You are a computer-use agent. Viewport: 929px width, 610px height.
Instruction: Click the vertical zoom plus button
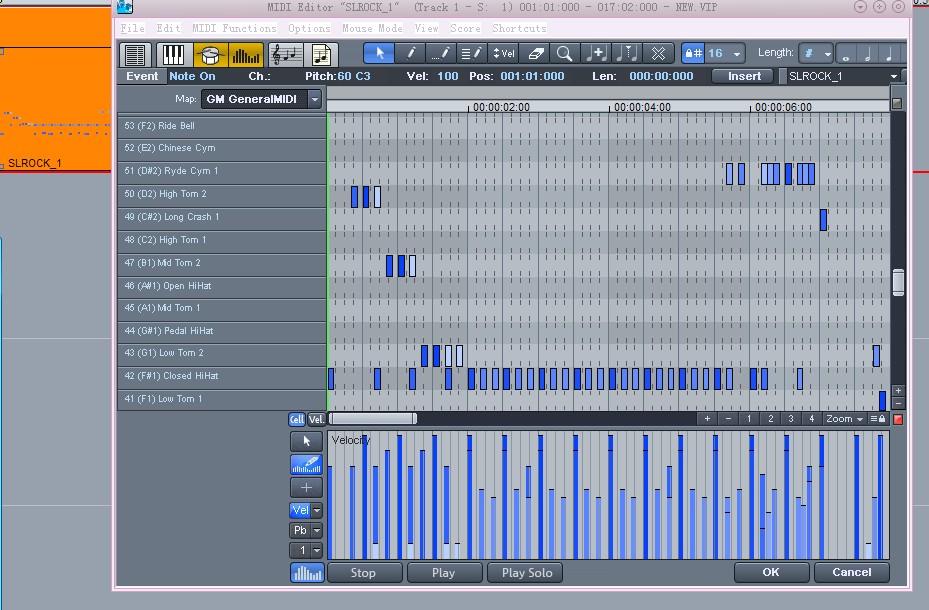898,391
